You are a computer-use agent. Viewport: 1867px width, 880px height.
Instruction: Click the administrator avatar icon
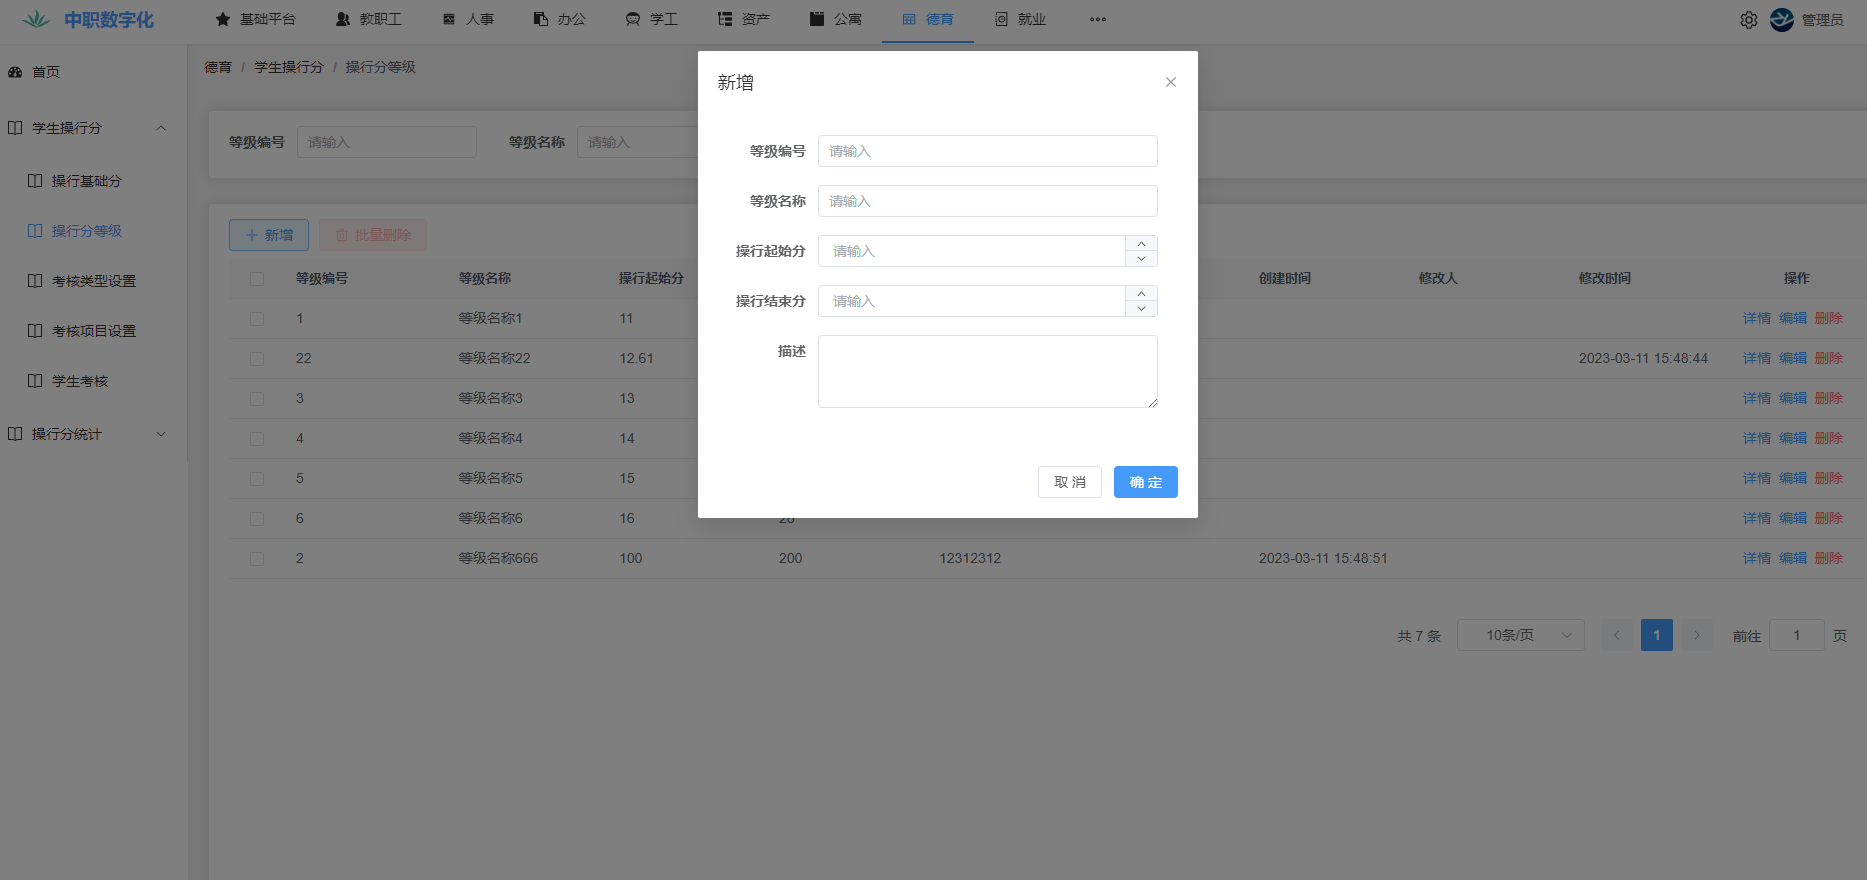coord(1781,20)
